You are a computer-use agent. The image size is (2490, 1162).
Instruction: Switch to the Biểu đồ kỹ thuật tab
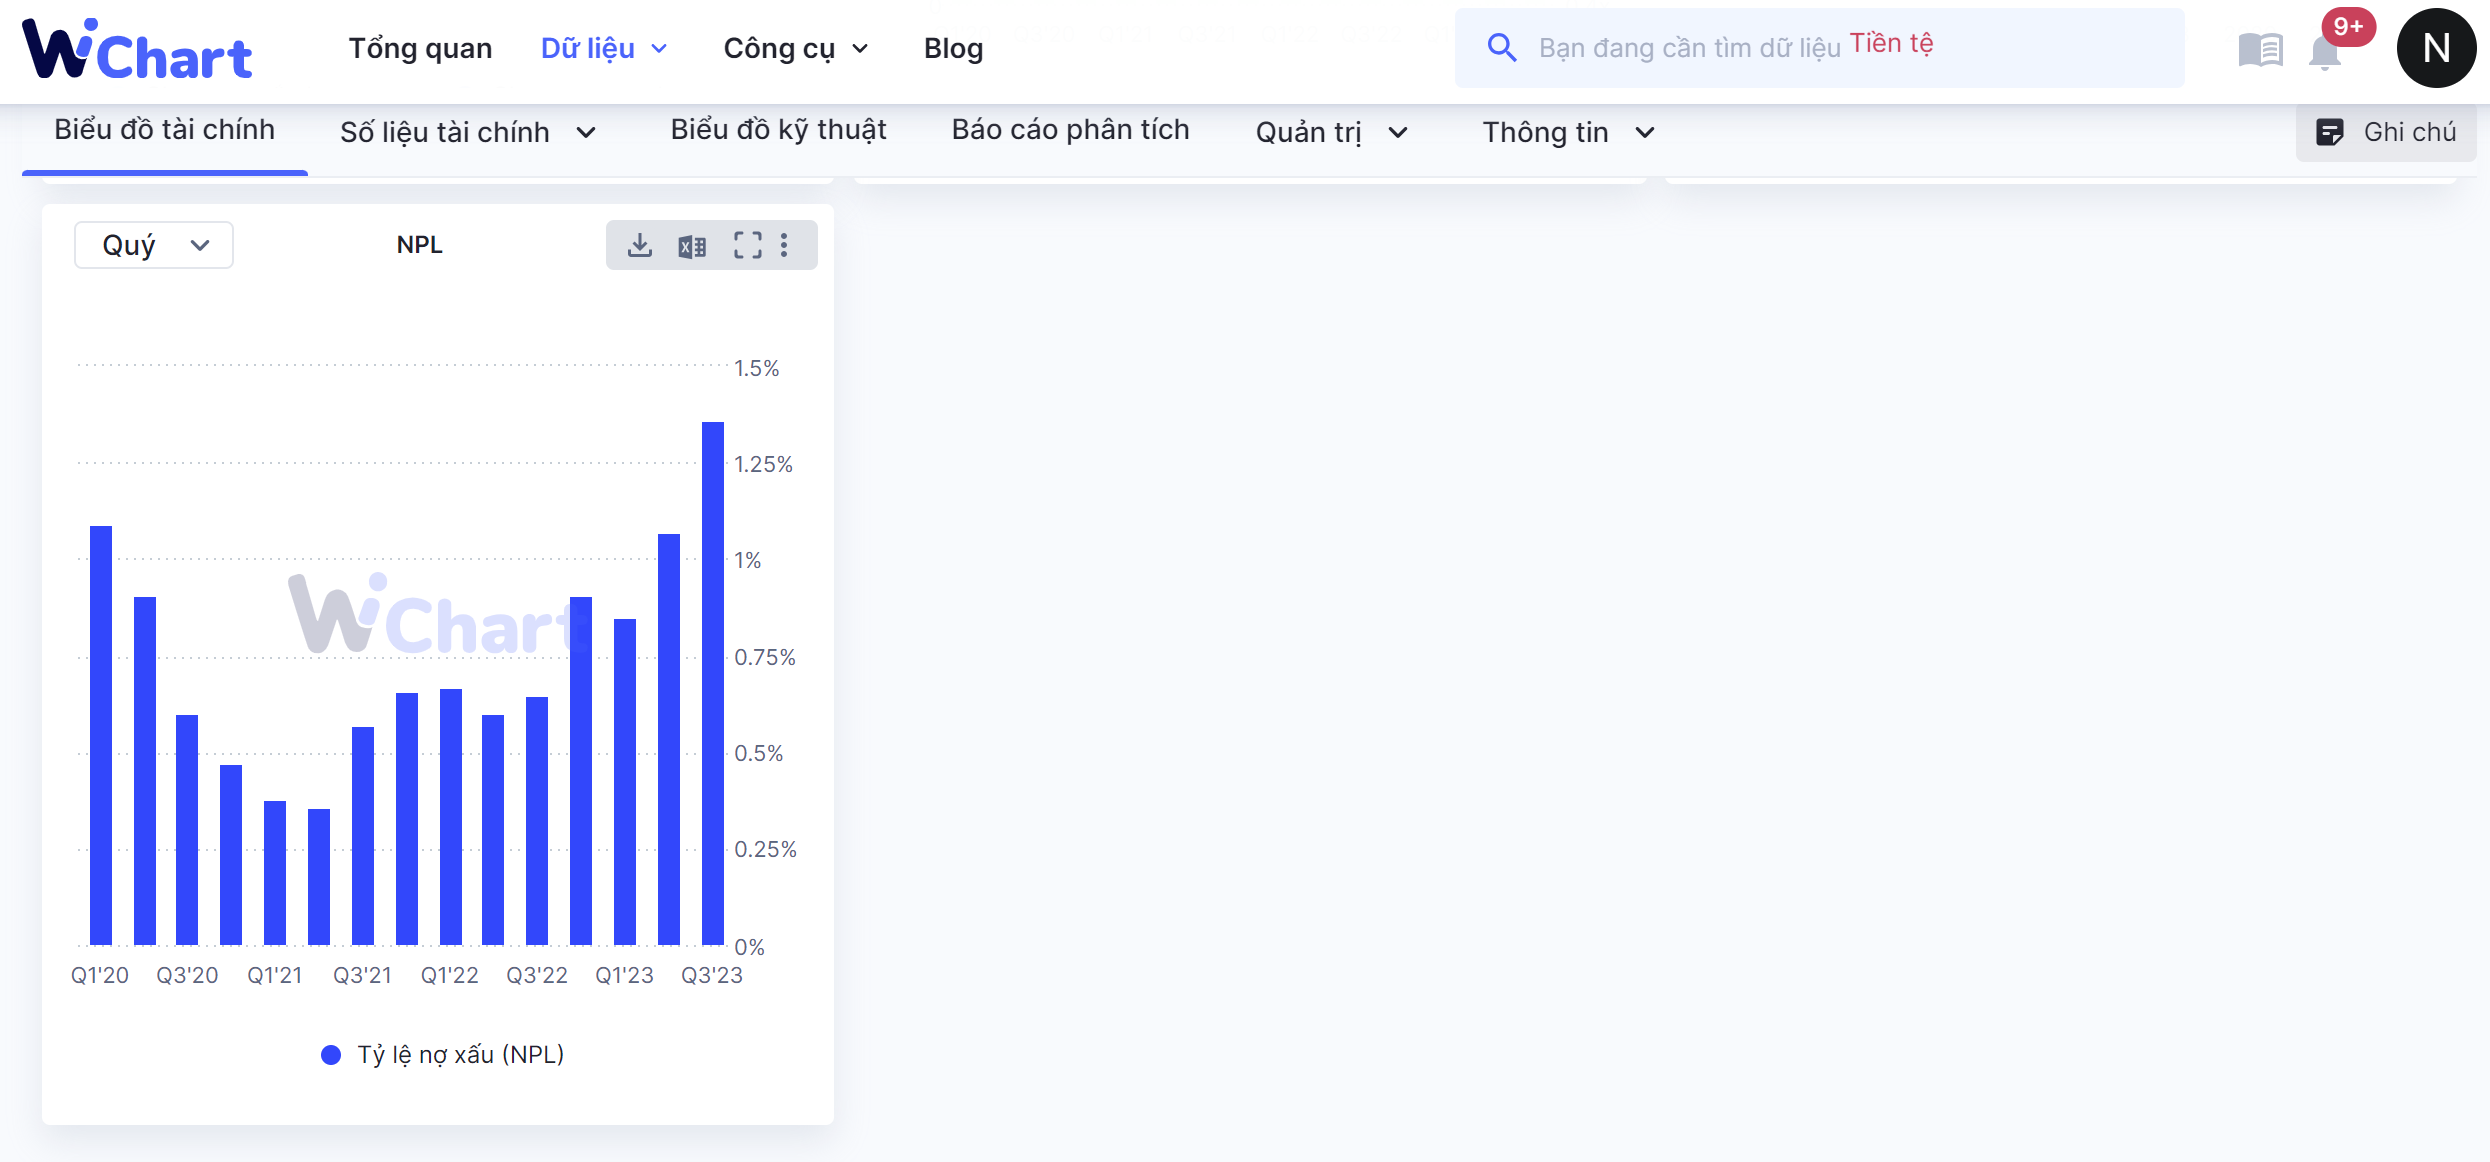tap(778, 130)
